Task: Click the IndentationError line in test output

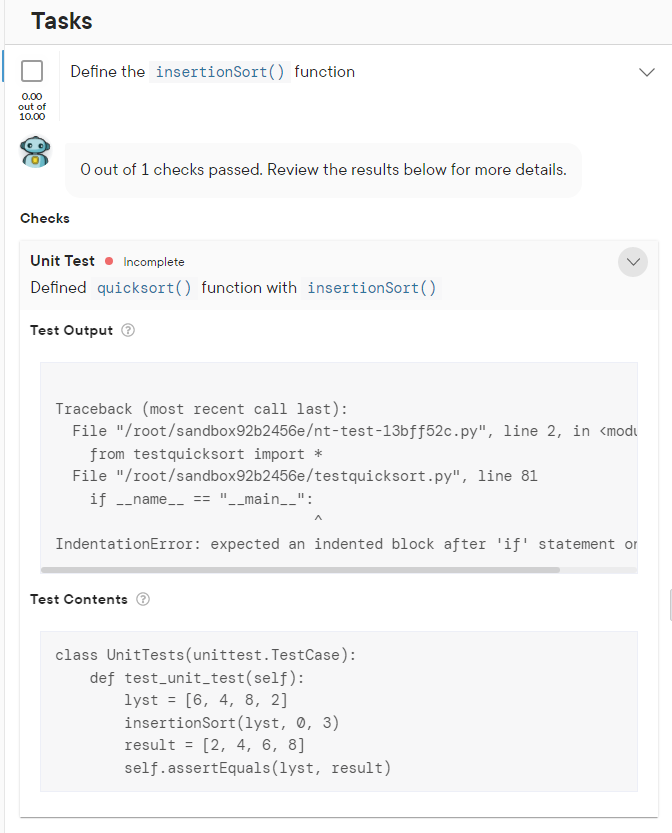Action: pos(346,544)
